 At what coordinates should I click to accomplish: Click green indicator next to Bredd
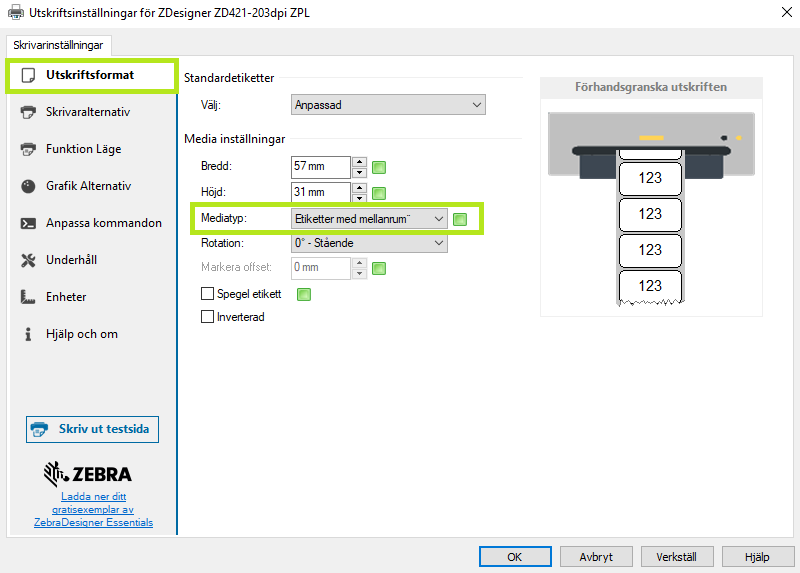(x=379, y=167)
